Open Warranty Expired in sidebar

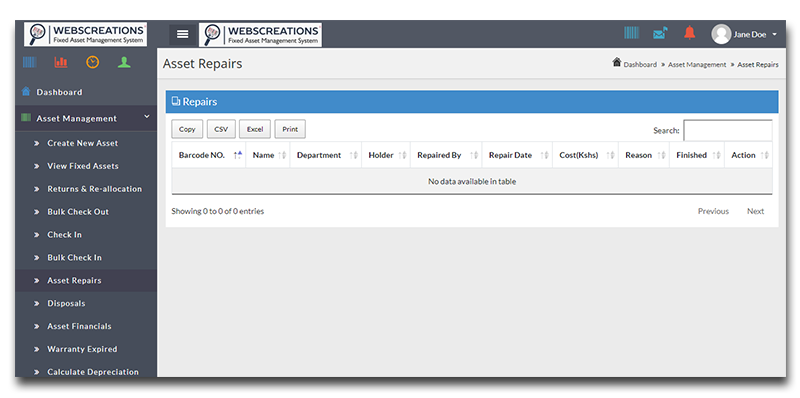[82, 350]
